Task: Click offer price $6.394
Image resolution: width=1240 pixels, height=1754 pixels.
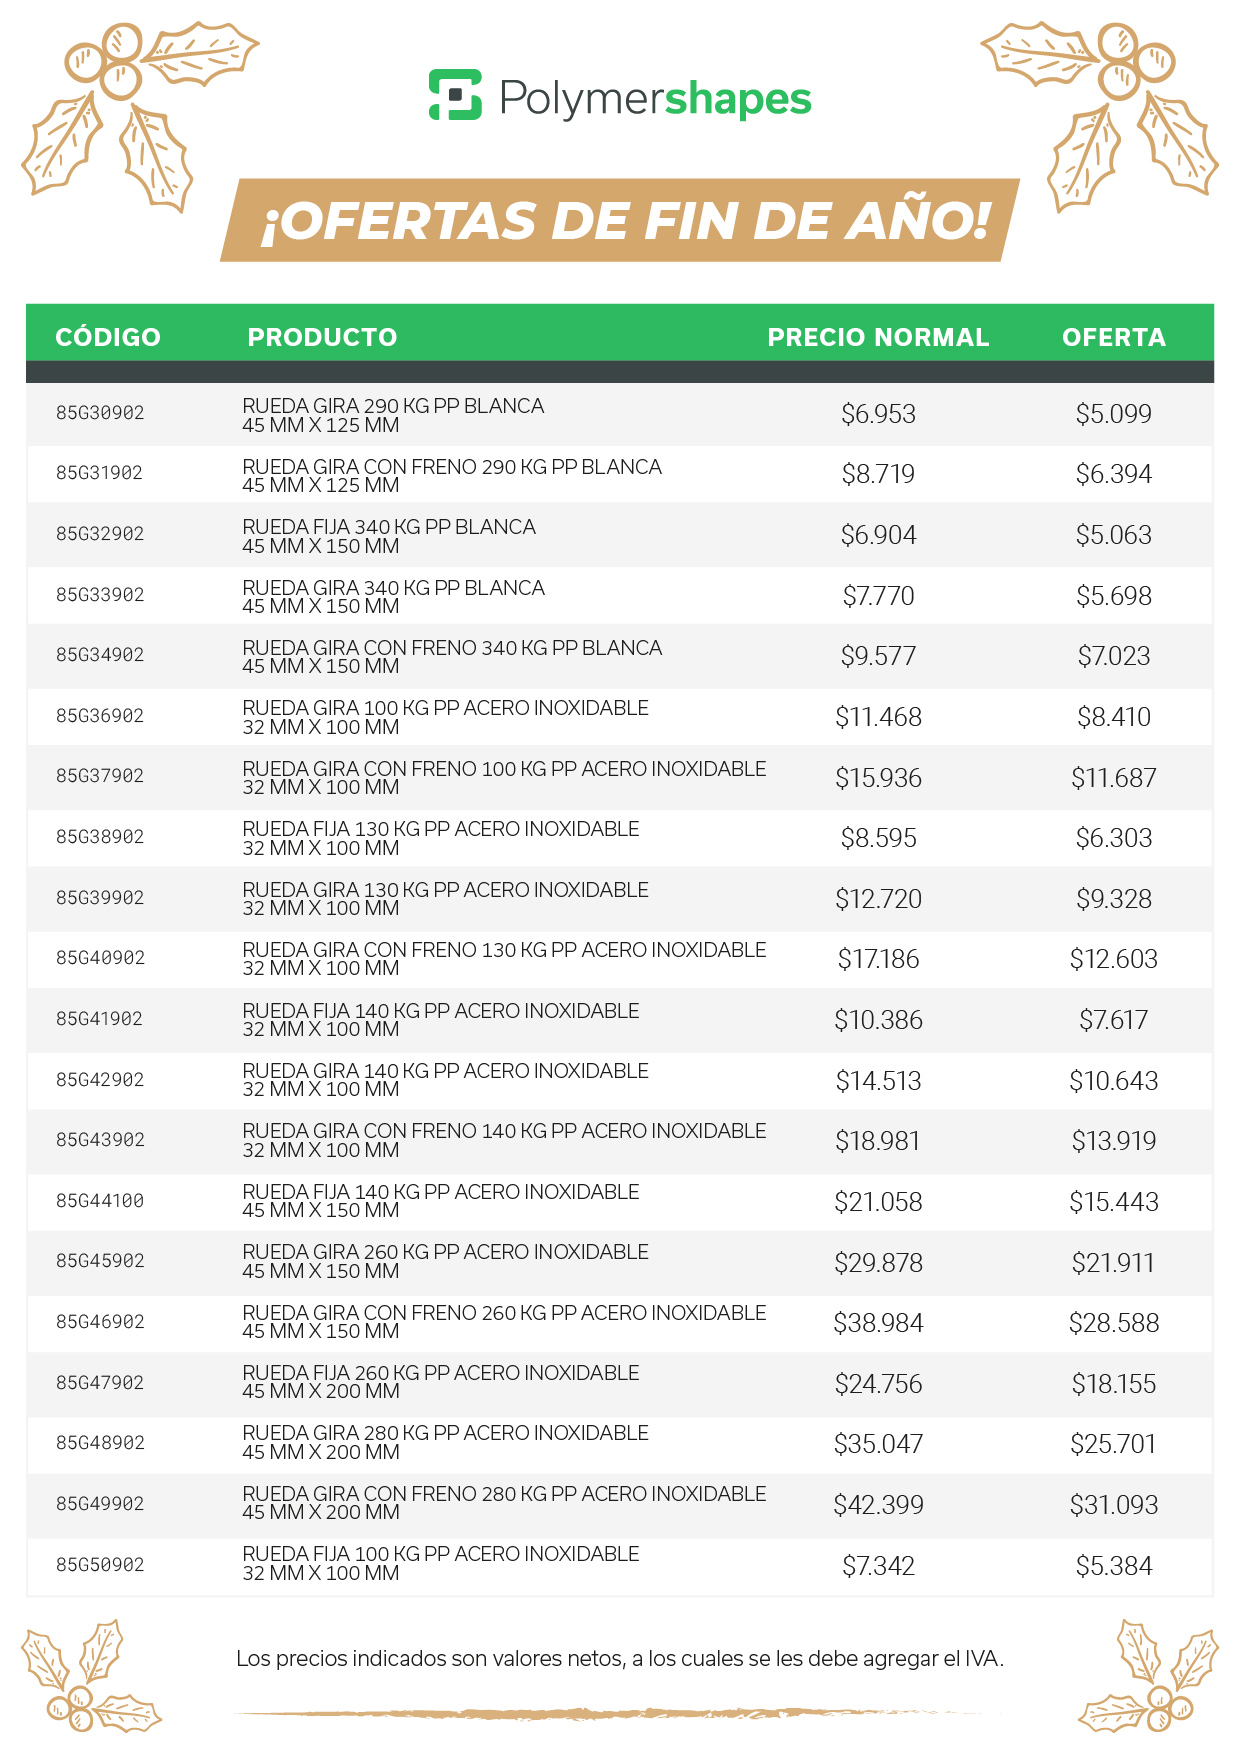Action: pyautogui.click(x=1114, y=474)
